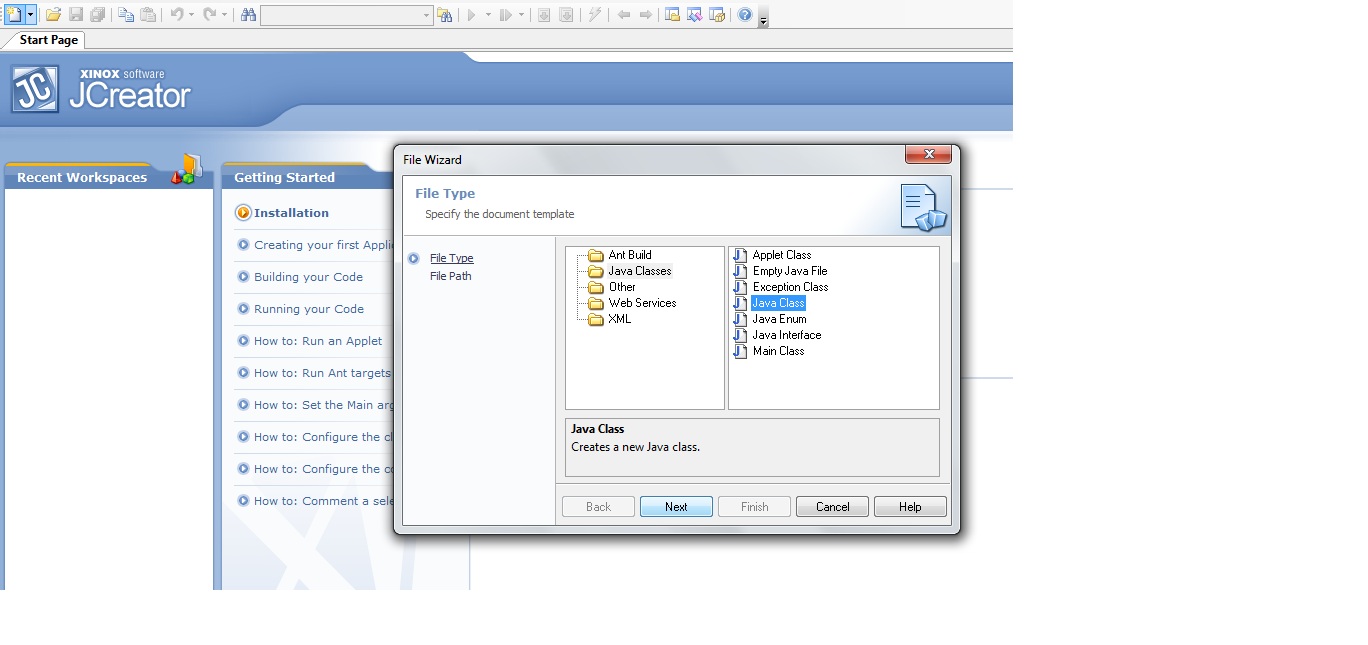Cancel the File Wizard dialog

[832, 506]
